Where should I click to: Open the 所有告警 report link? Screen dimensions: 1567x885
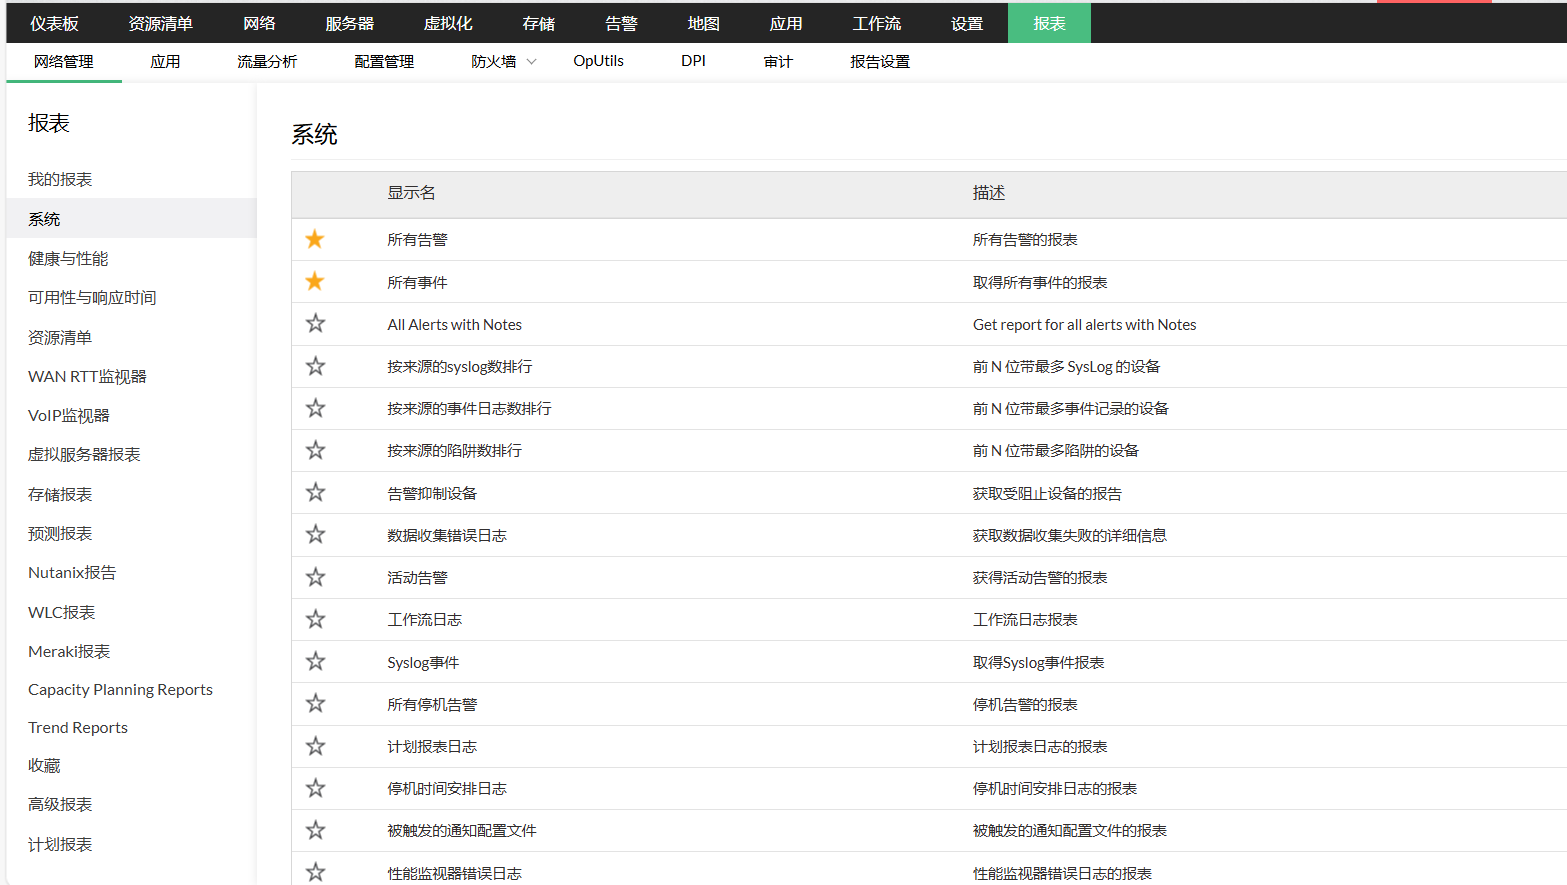click(417, 240)
